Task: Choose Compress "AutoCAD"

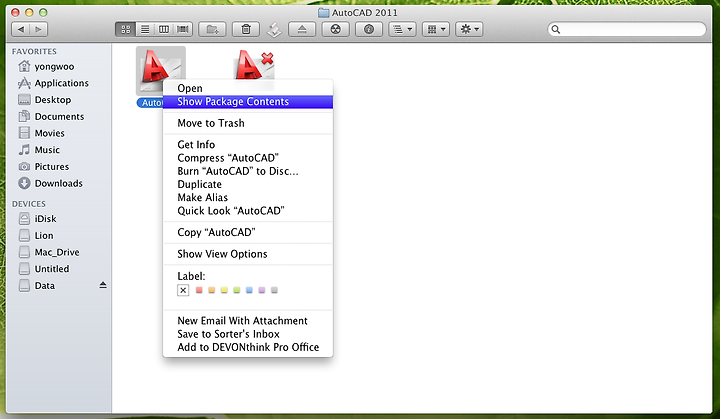Action: [x=248, y=158]
